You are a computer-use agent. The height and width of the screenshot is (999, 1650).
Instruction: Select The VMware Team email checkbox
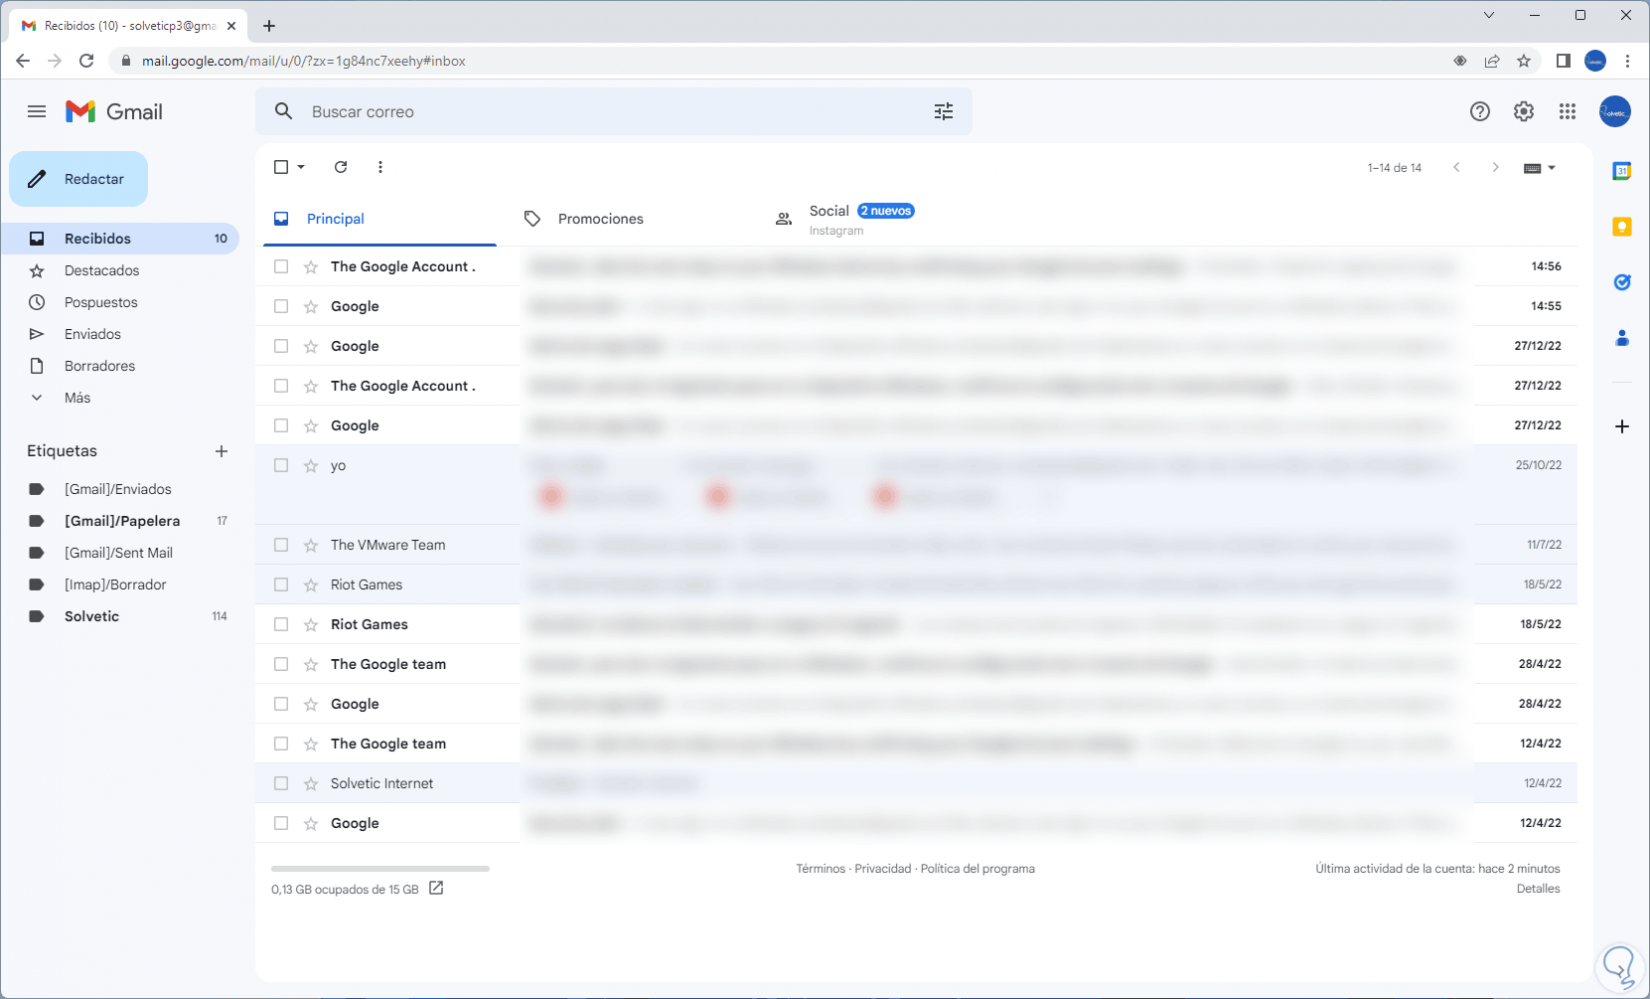281,545
